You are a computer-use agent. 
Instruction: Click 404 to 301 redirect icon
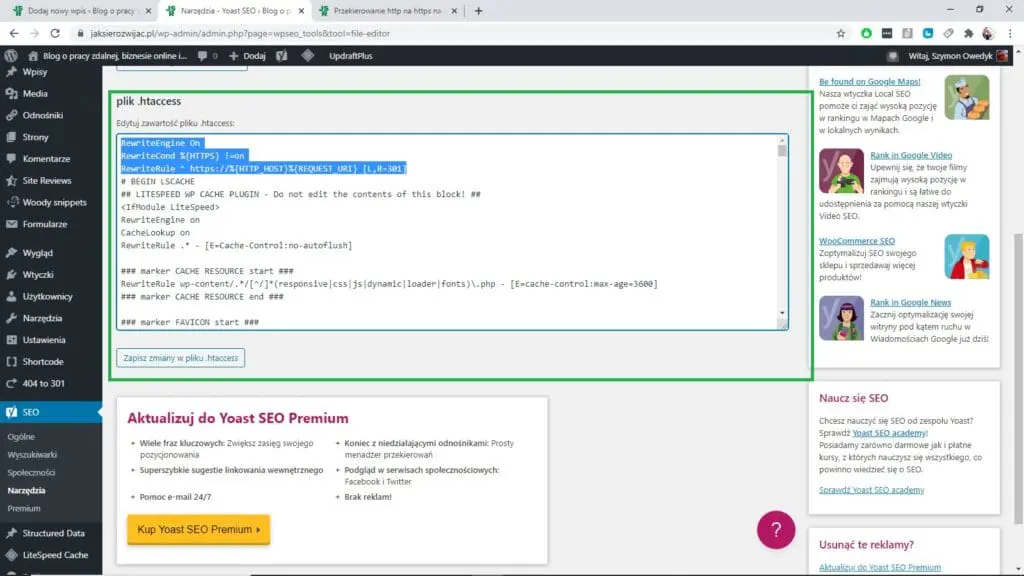coord(11,383)
